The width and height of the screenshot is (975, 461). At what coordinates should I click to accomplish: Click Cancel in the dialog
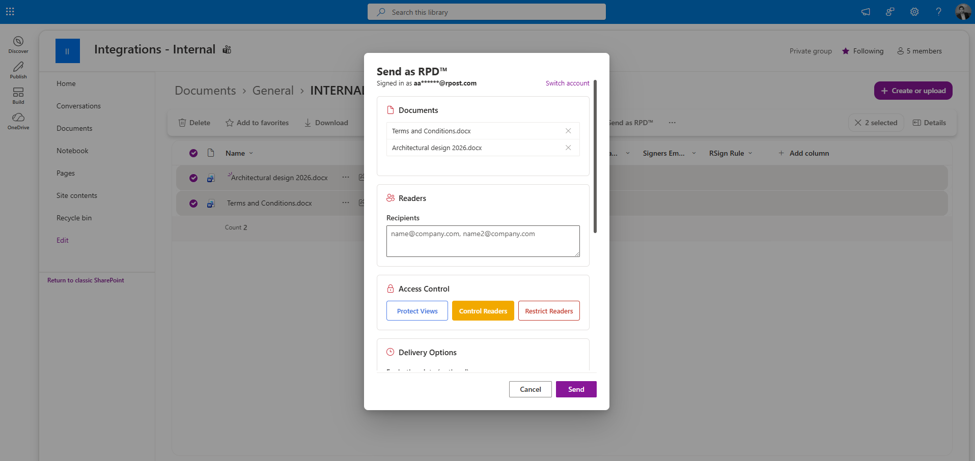pyautogui.click(x=530, y=389)
